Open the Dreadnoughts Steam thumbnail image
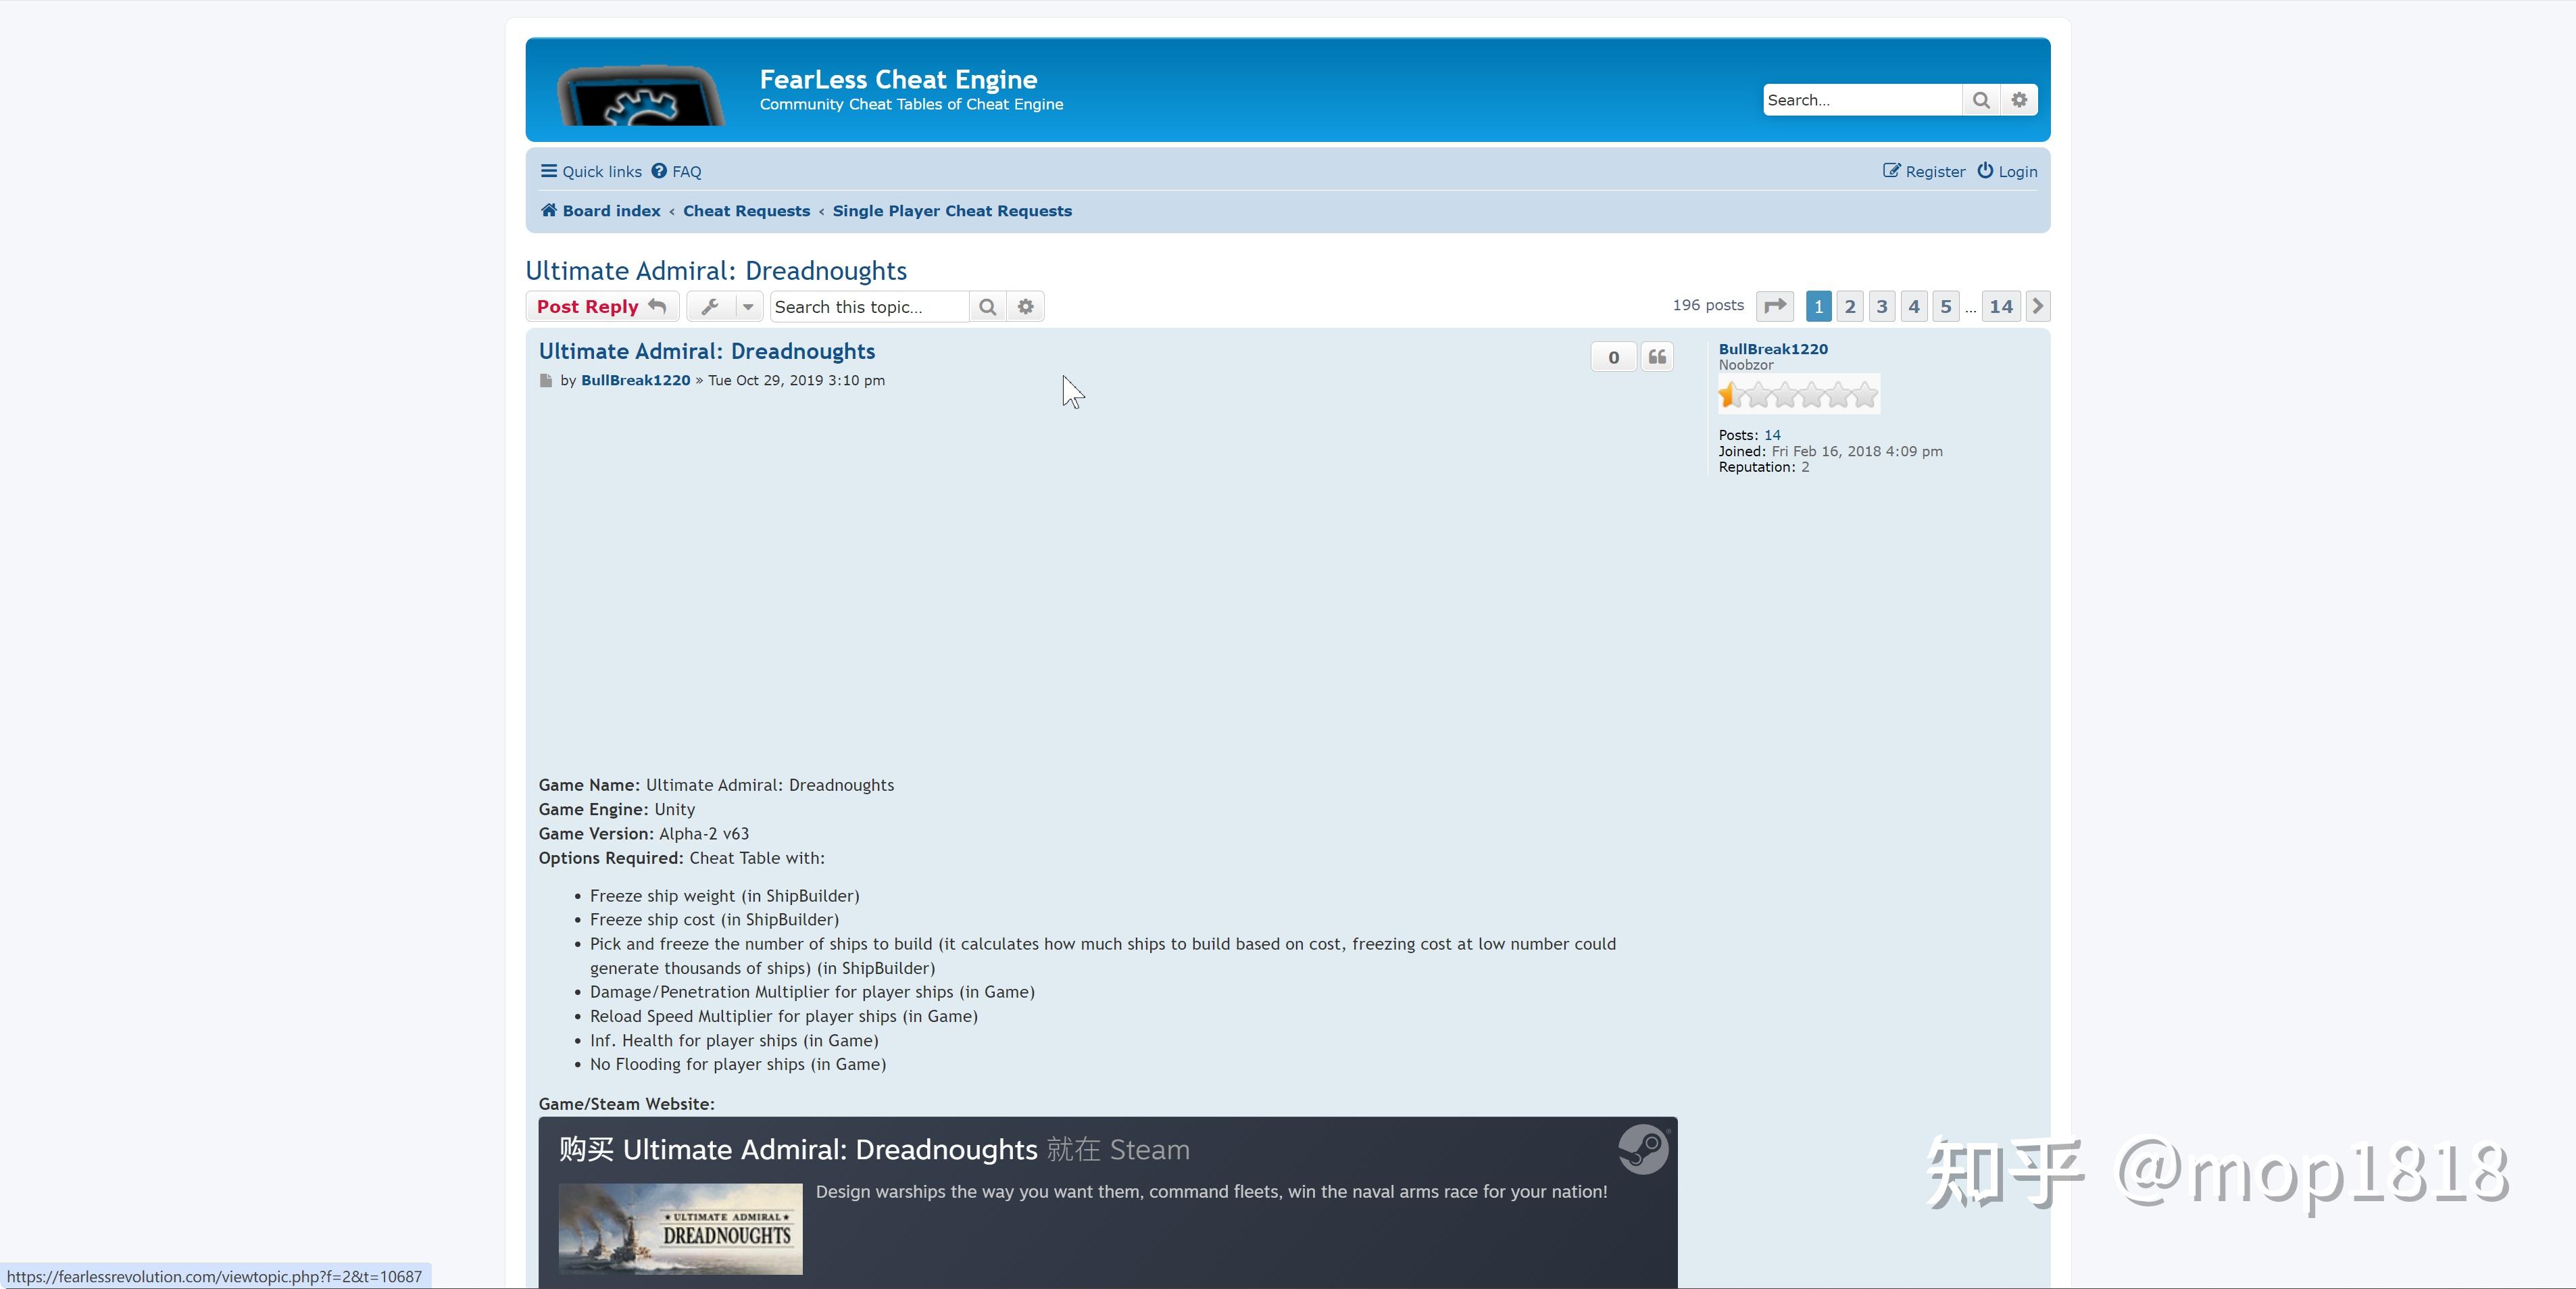The width and height of the screenshot is (2576, 1289). pyautogui.click(x=679, y=1230)
